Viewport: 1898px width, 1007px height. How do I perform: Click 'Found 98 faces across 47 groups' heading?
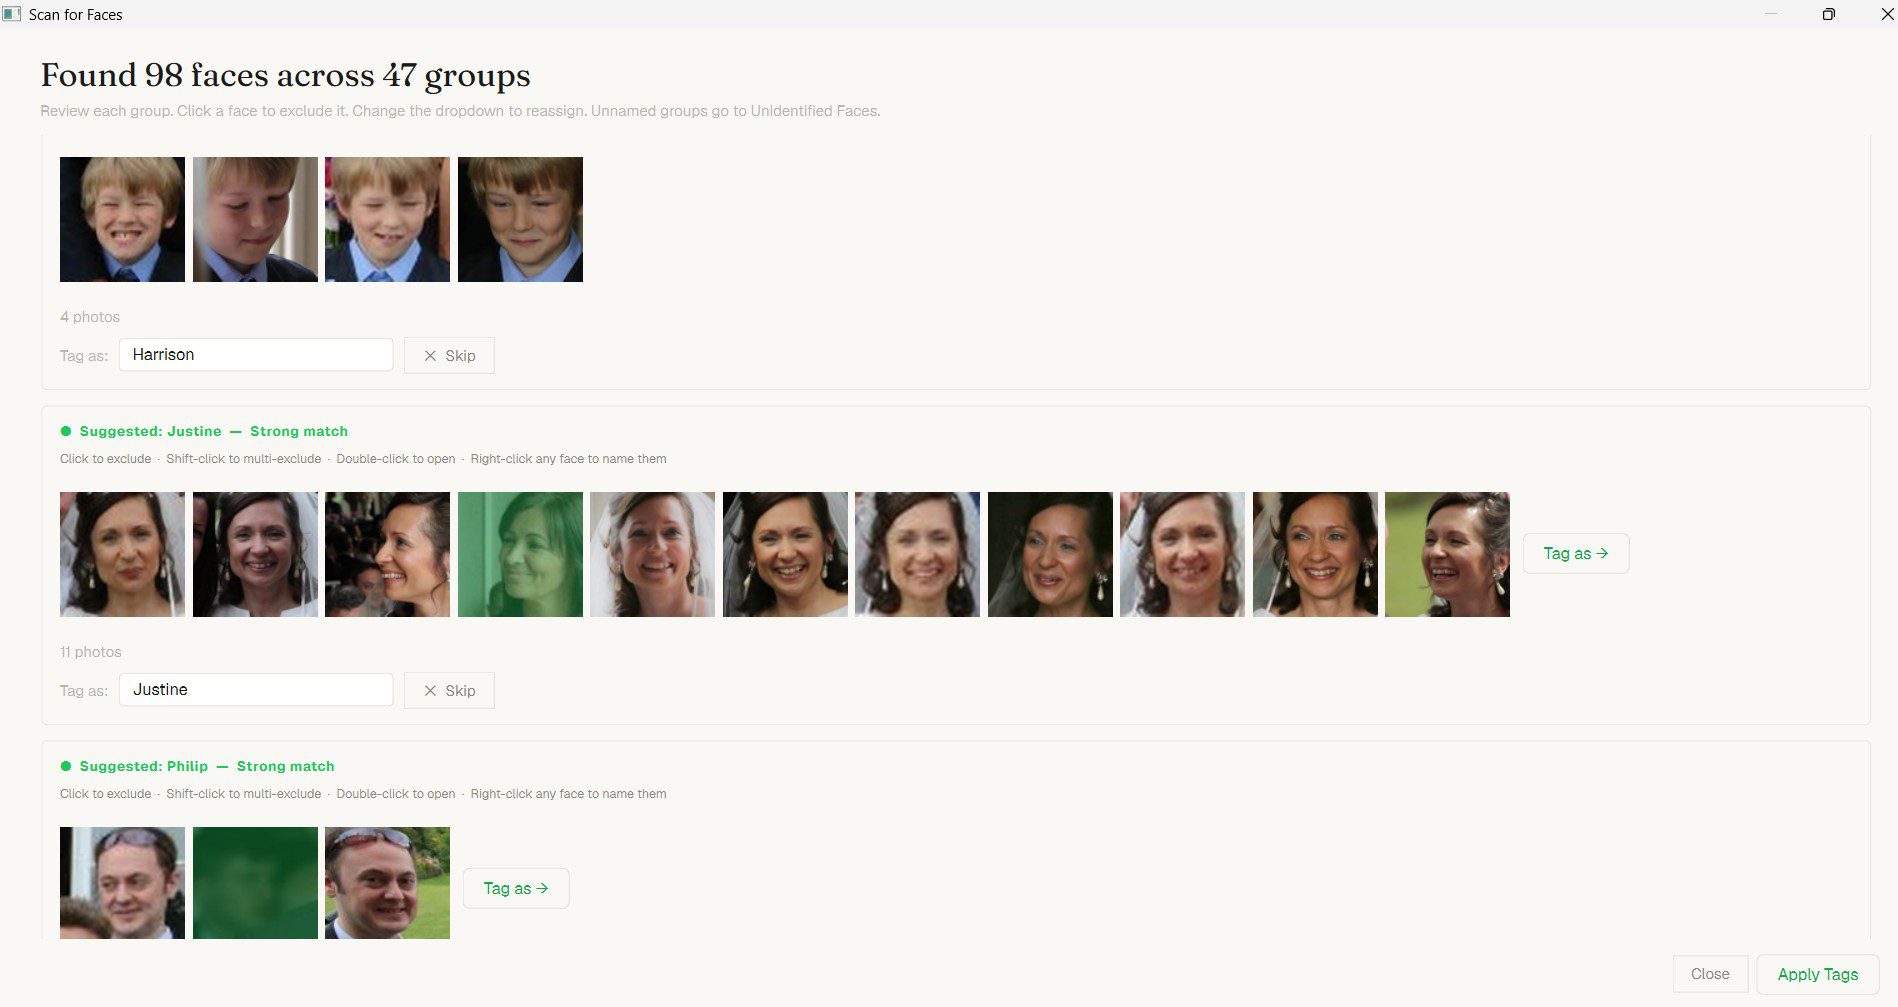coord(285,75)
